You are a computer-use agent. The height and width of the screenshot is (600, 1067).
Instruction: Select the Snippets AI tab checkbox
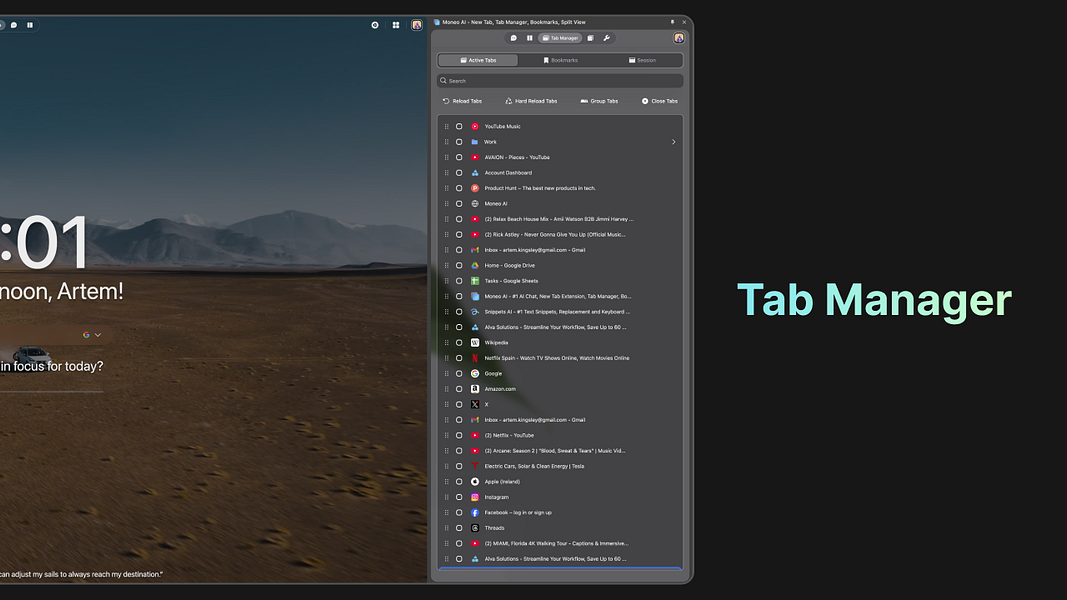(459, 312)
